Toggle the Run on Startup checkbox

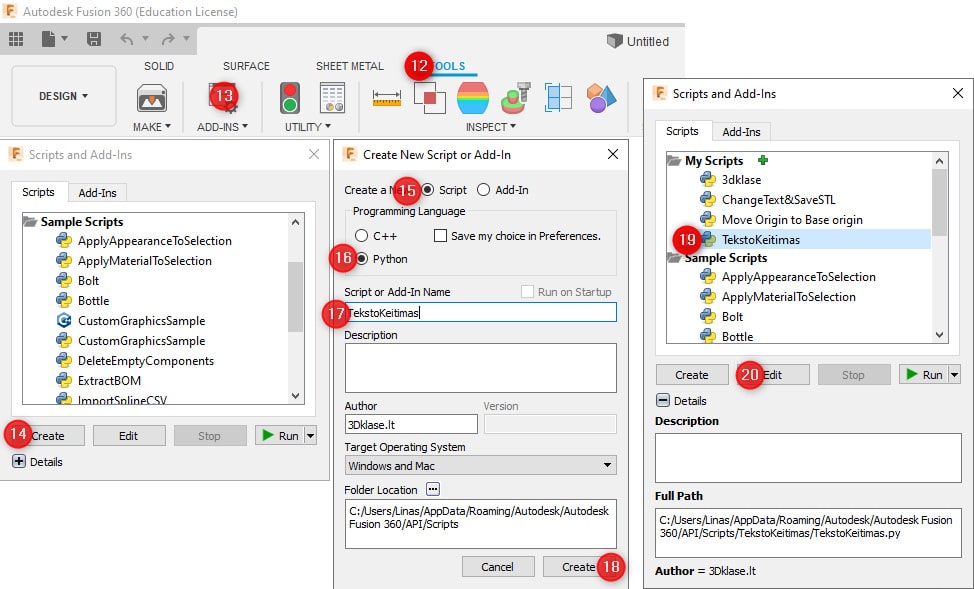[x=527, y=292]
